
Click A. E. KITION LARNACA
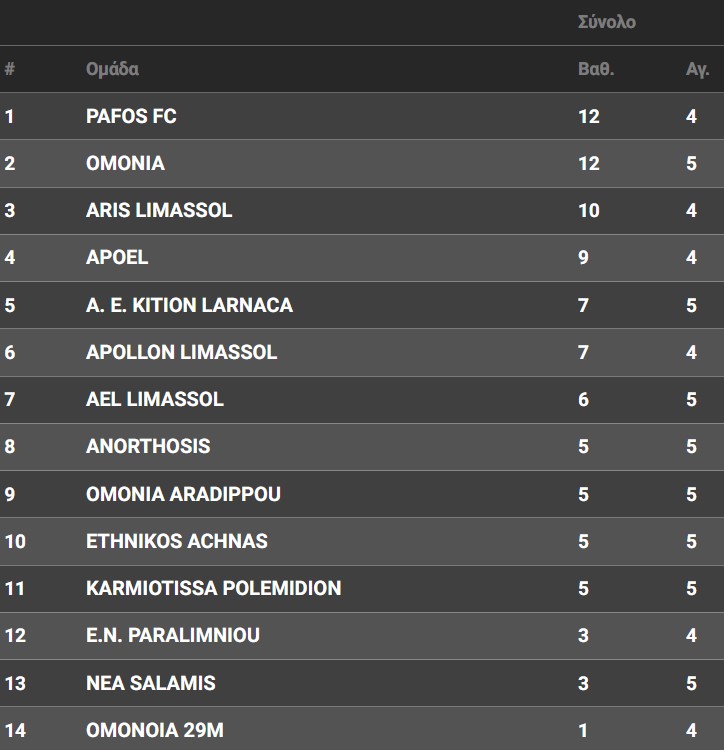(x=189, y=305)
